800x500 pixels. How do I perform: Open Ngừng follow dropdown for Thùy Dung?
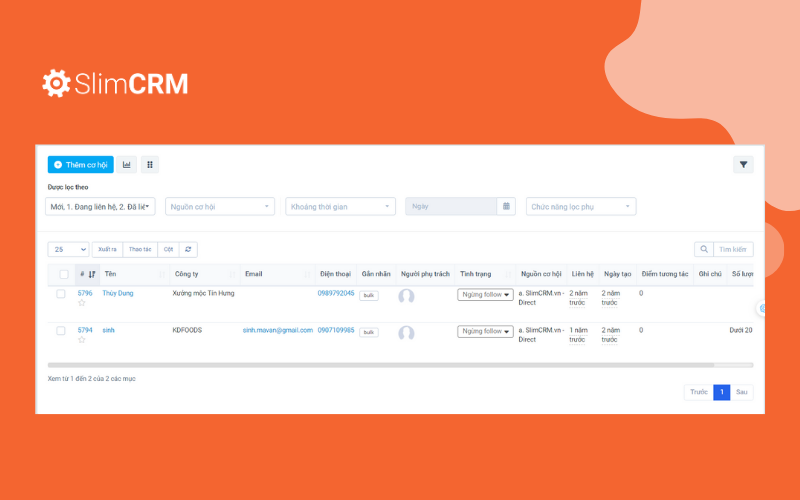485,294
